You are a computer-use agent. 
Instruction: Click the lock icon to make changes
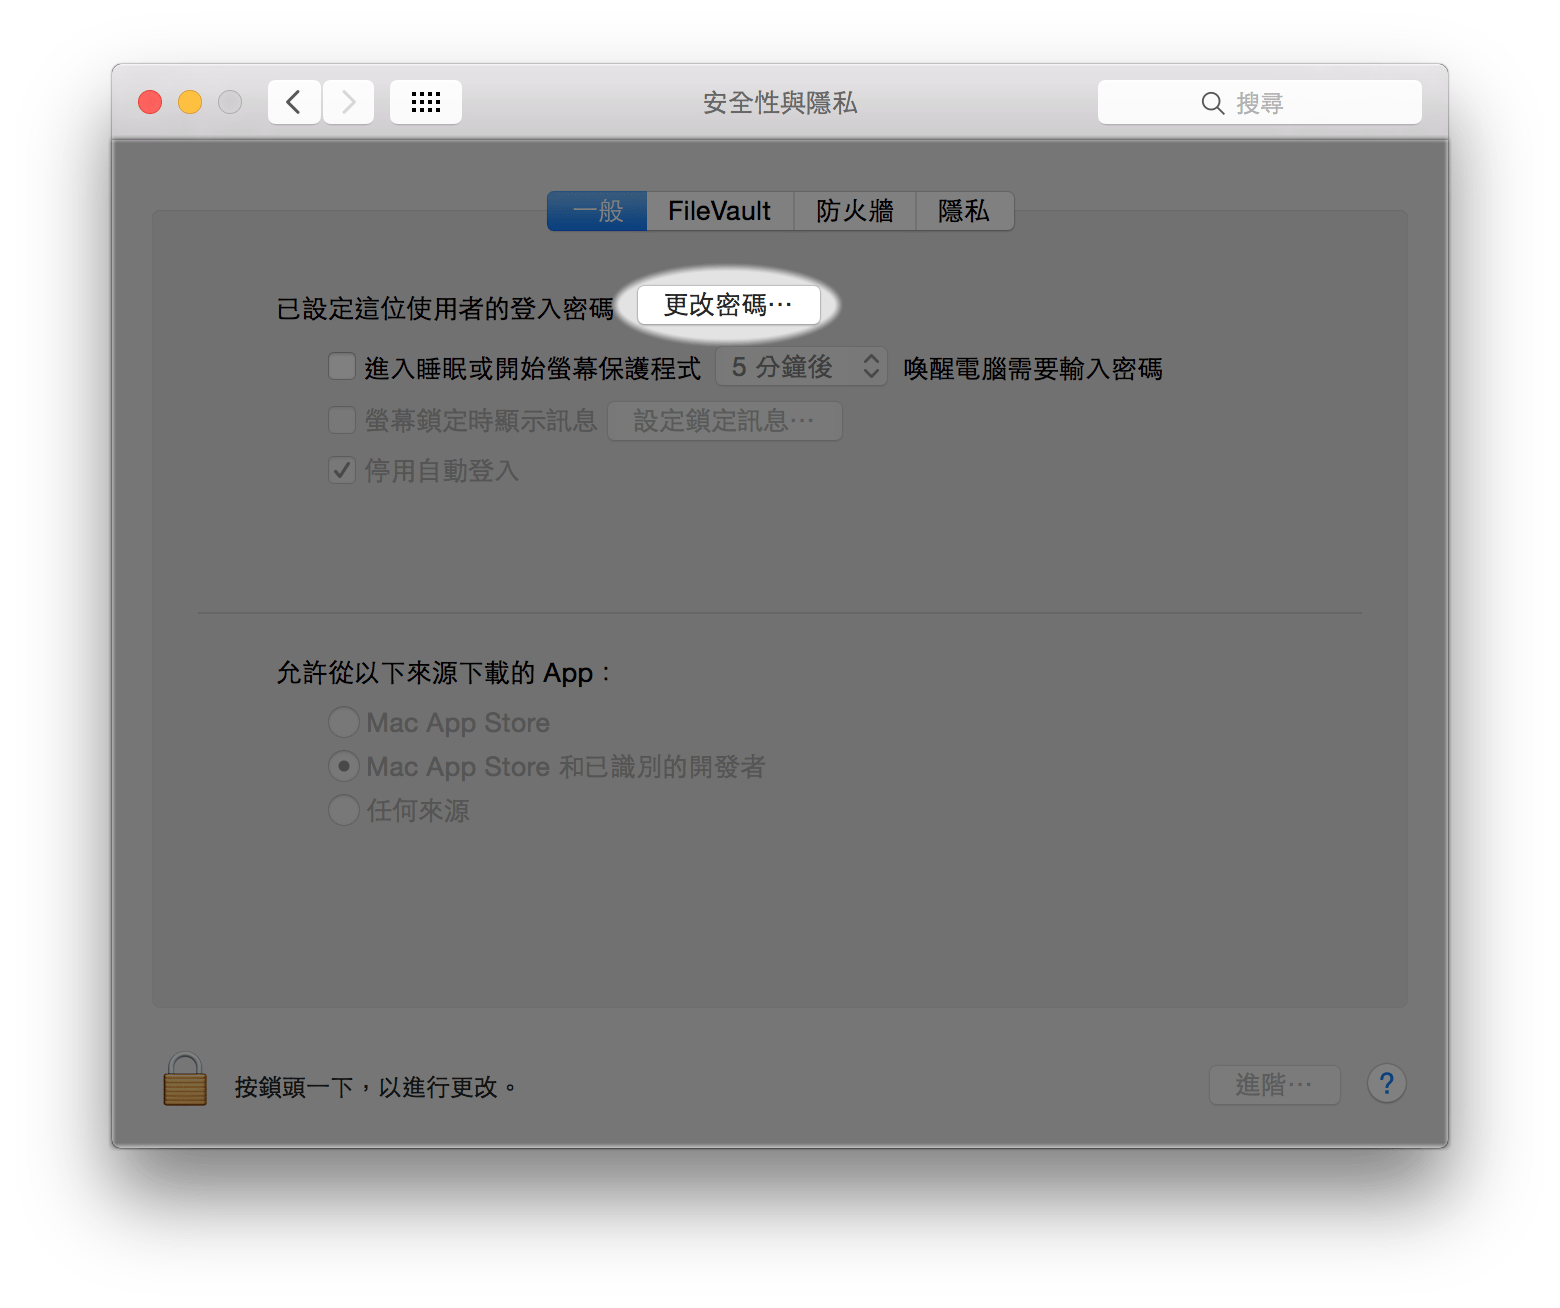(185, 1080)
